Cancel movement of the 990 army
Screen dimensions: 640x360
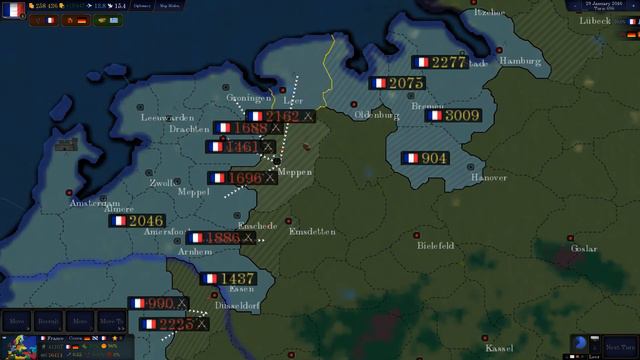tap(182, 303)
